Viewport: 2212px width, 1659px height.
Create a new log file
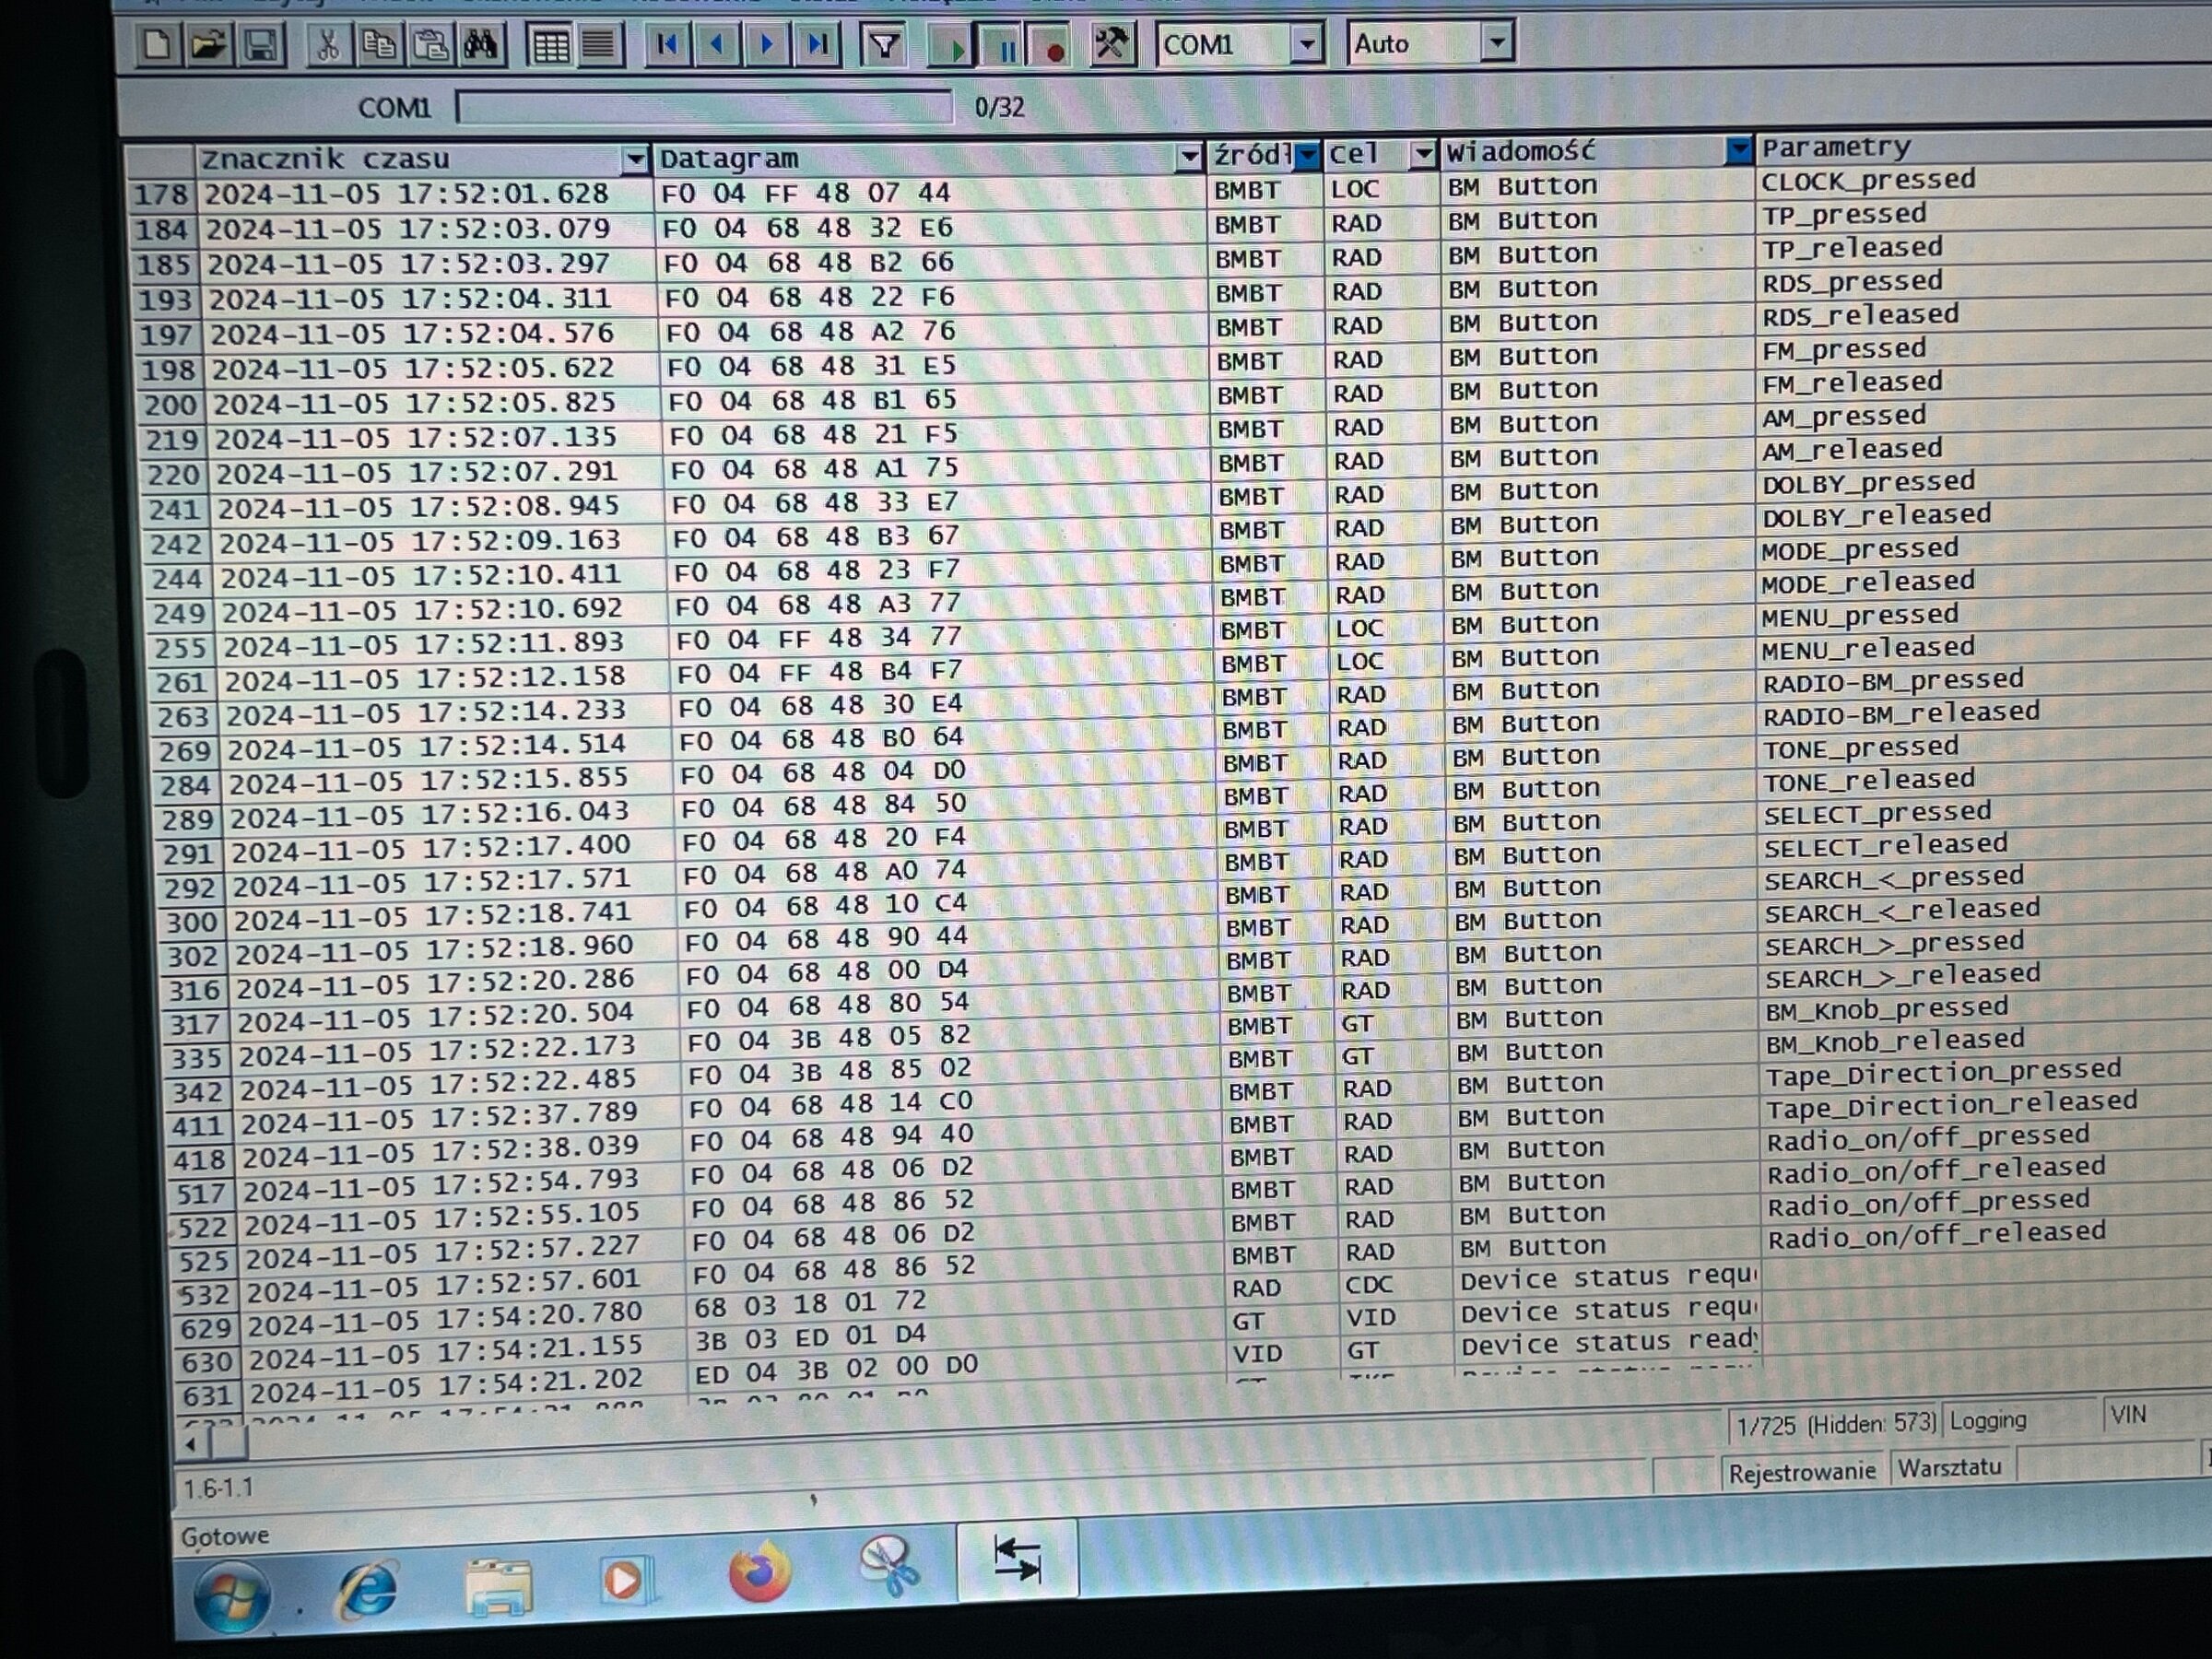coord(157,45)
